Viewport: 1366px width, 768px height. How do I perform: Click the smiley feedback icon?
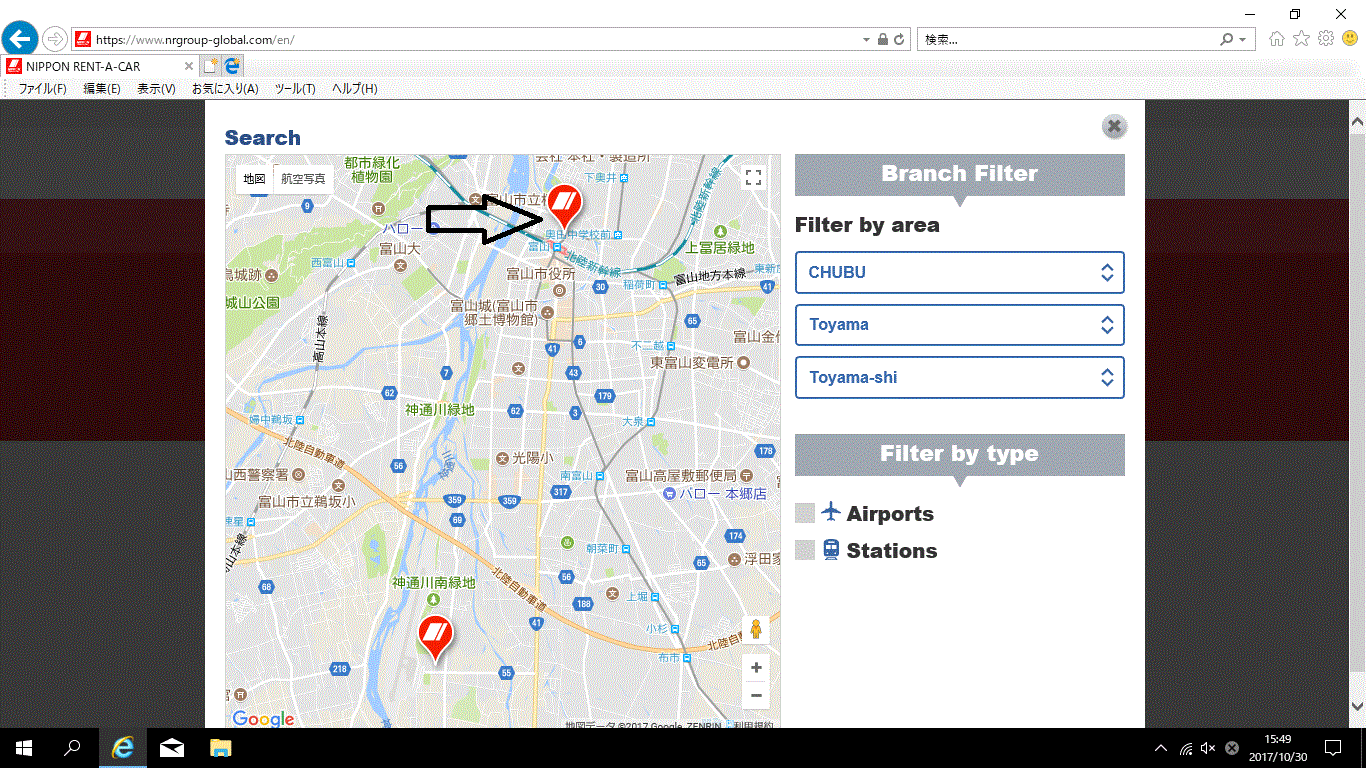[1350, 39]
